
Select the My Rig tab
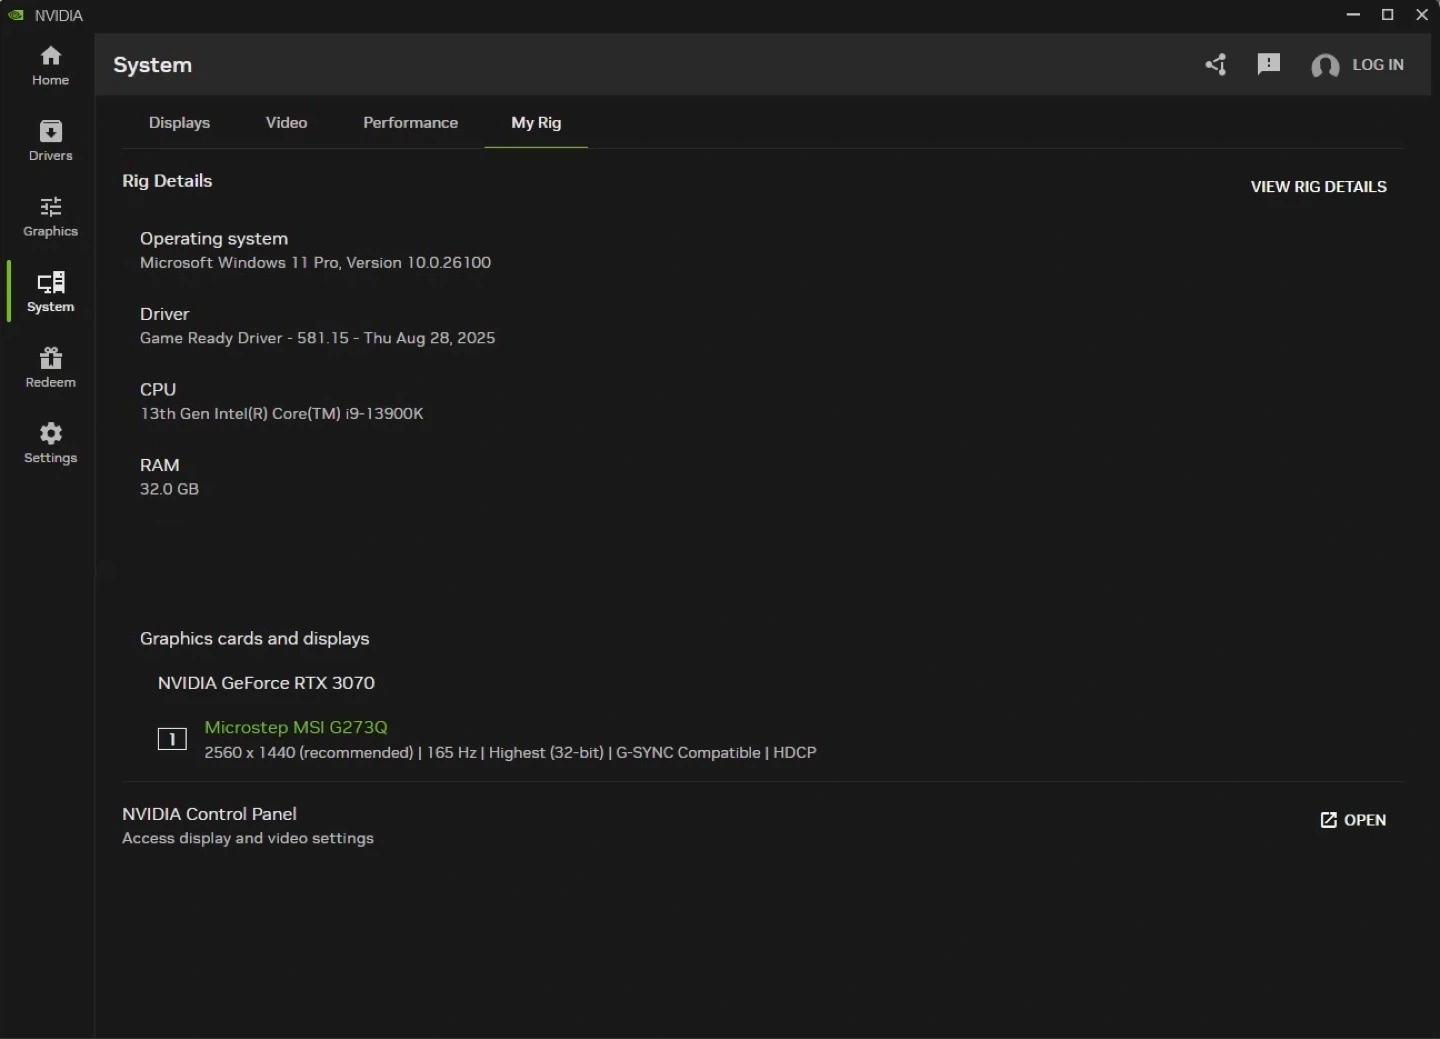536,123
